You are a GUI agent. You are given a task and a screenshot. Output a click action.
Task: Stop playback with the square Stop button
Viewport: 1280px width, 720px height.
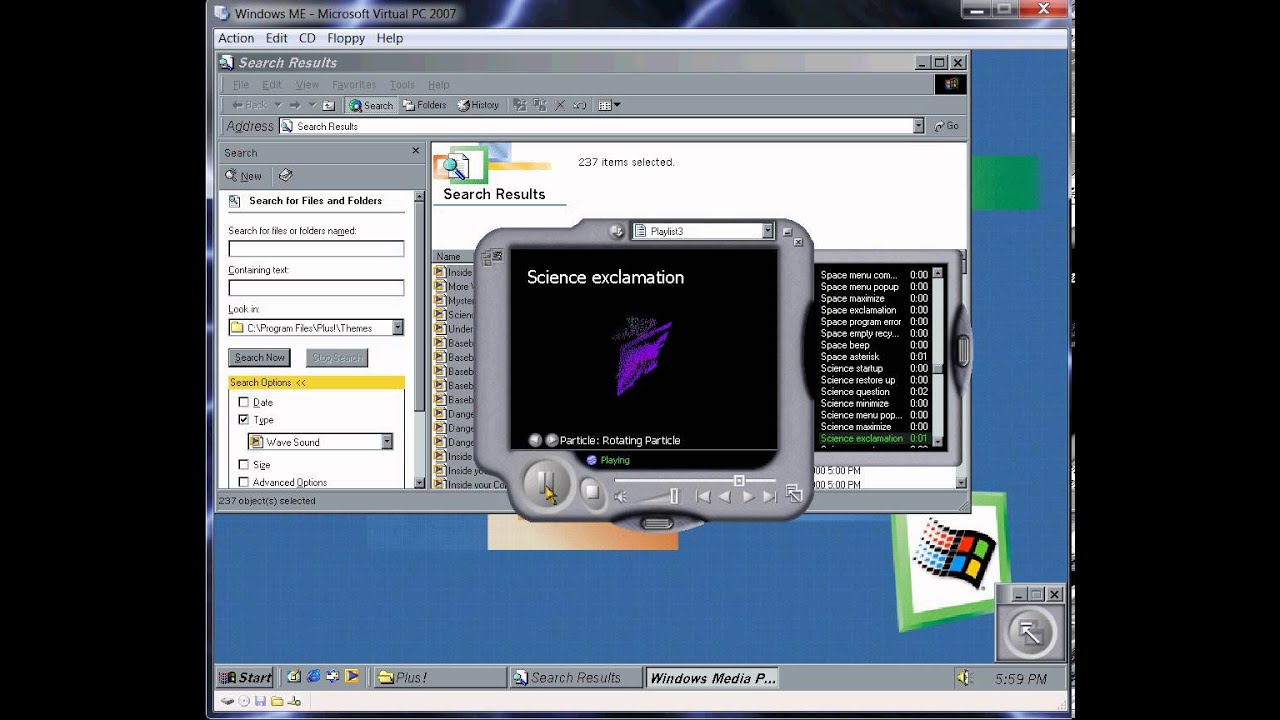point(591,492)
